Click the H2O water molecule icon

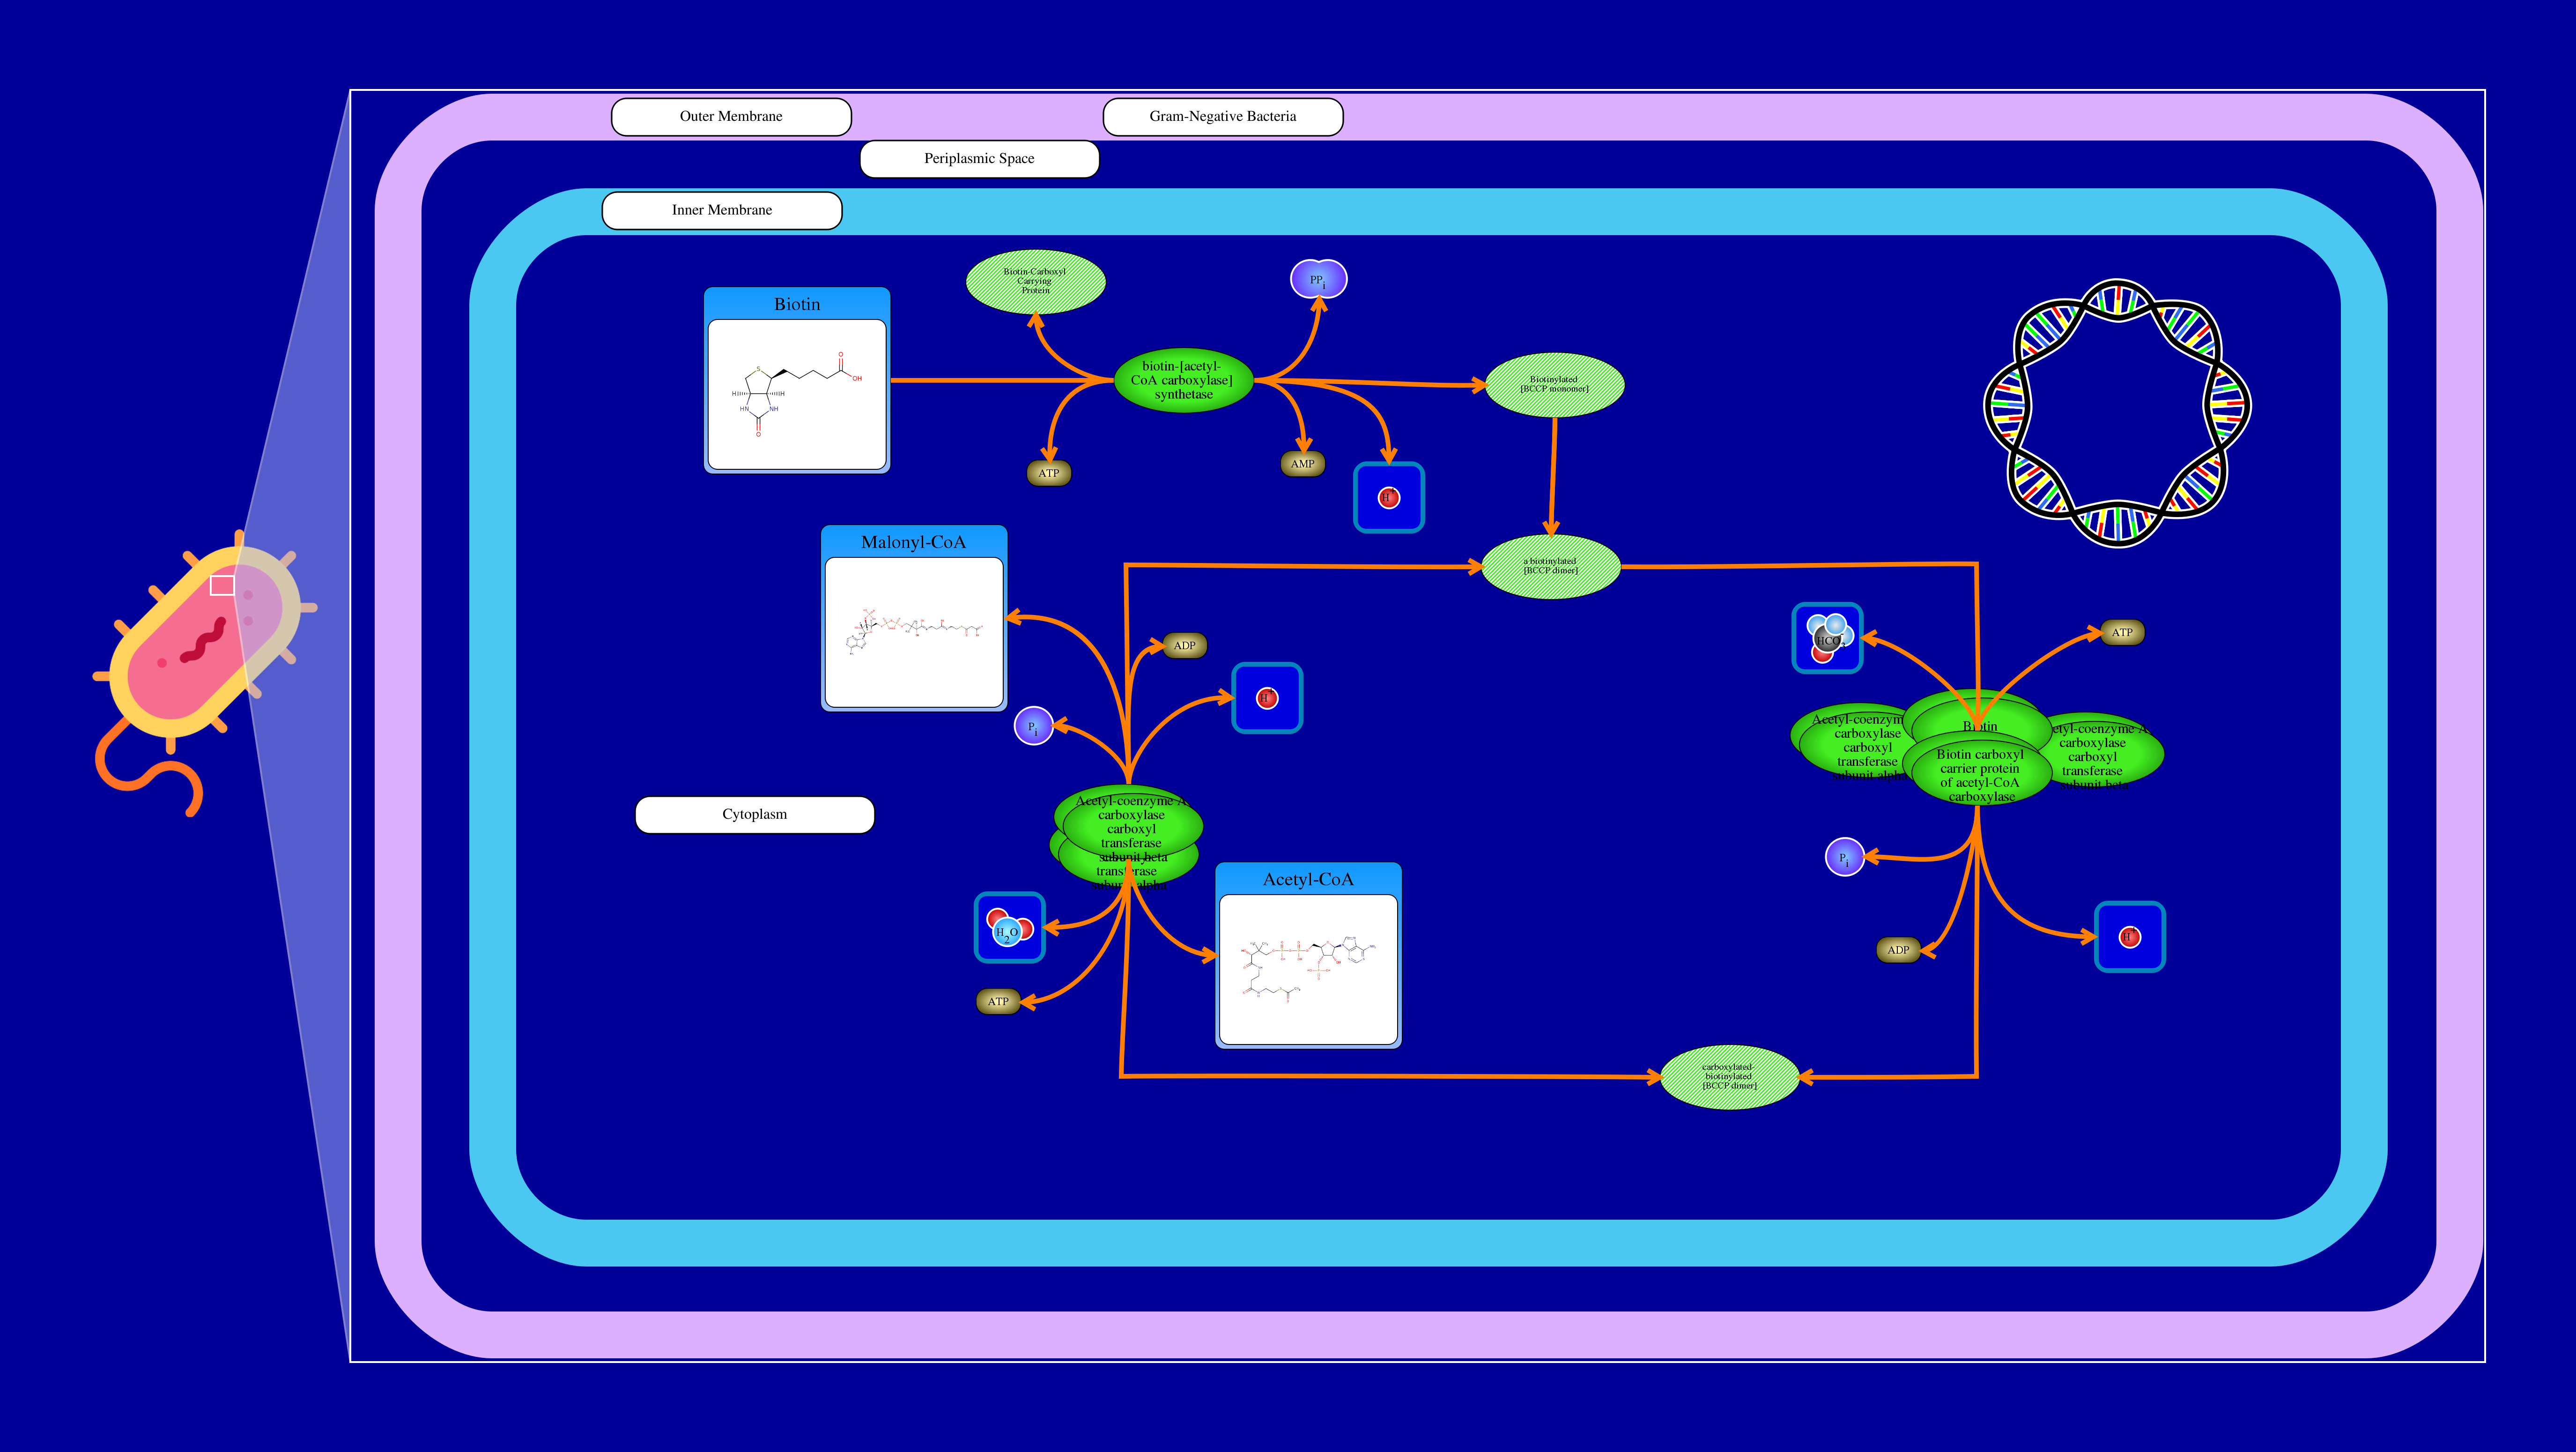pos(1009,928)
